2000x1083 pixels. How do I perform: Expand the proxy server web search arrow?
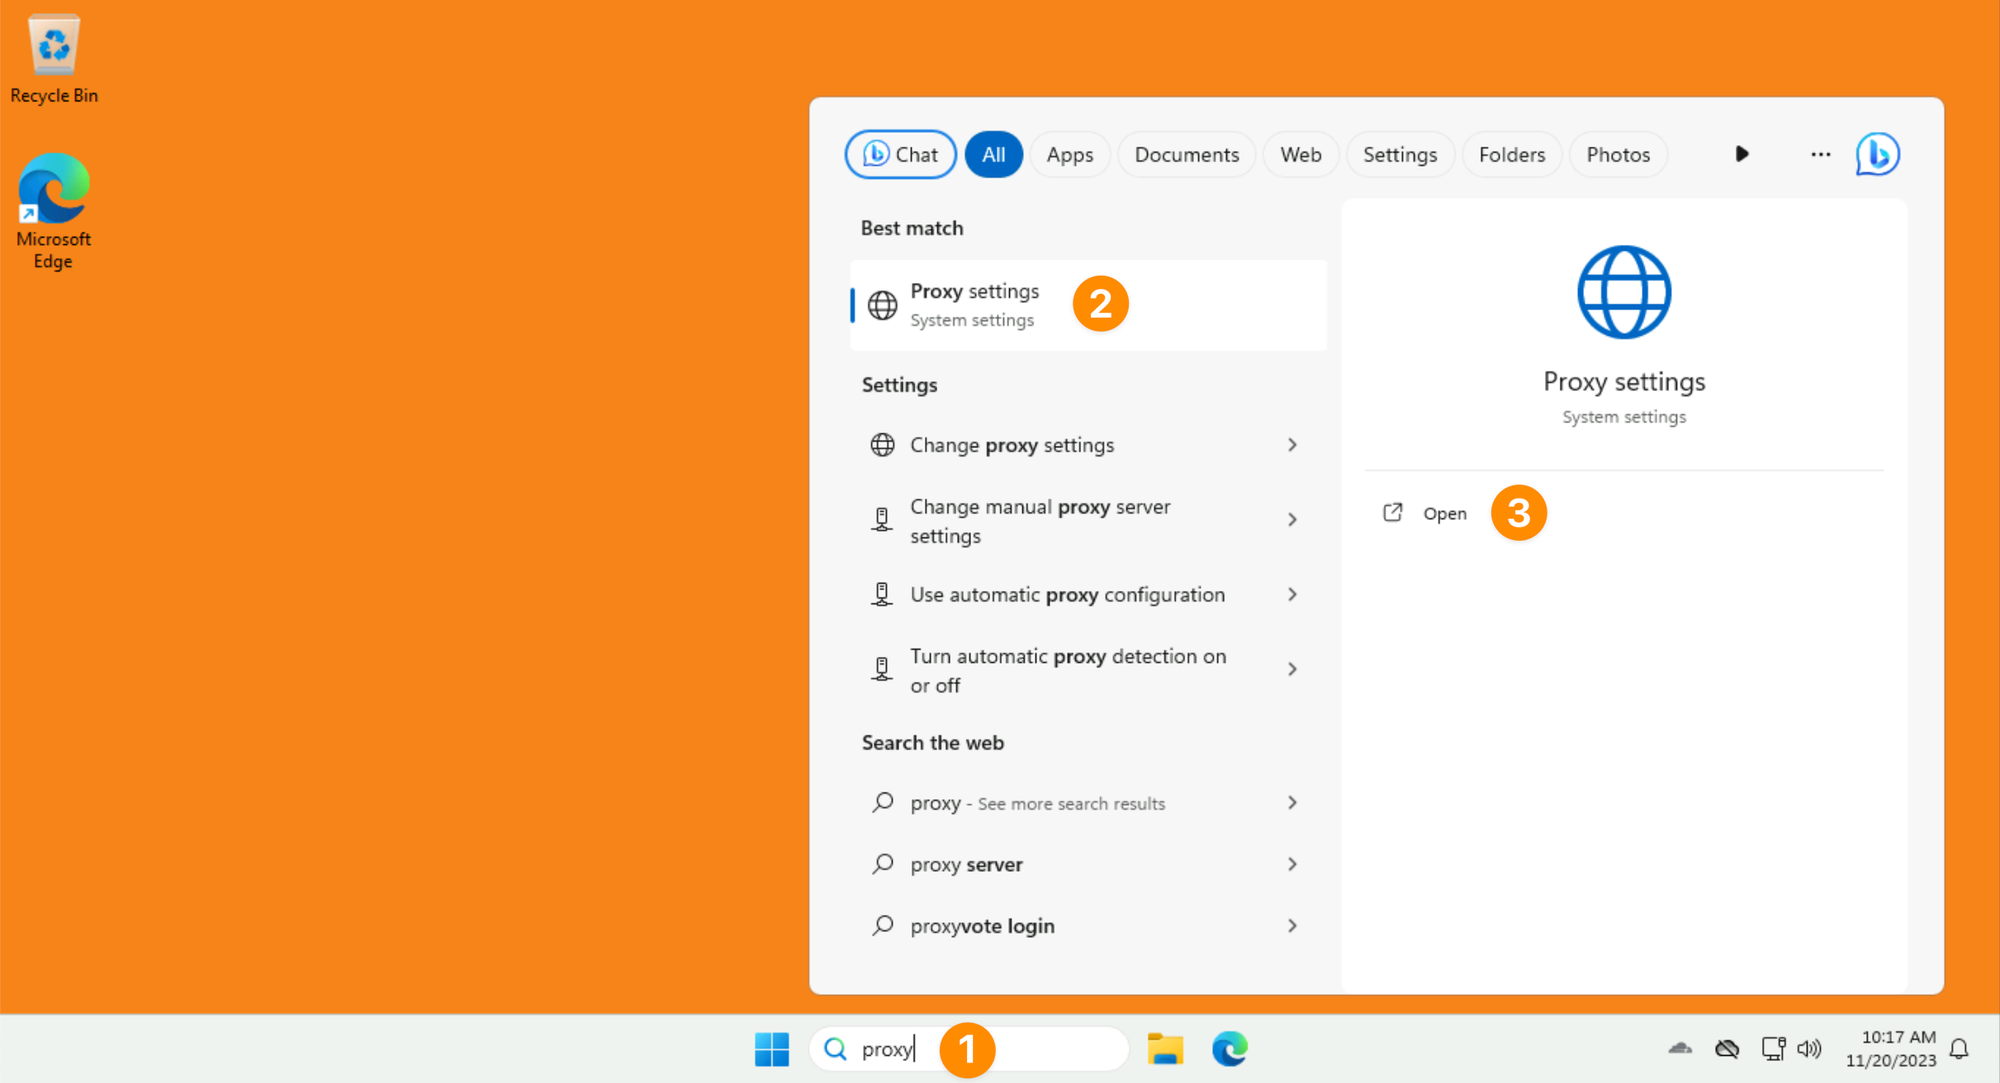pos(1292,864)
